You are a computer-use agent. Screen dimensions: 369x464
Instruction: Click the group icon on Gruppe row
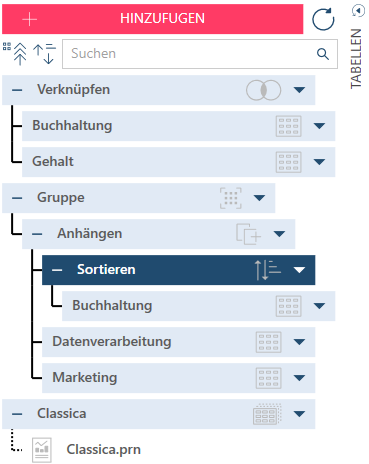[x=231, y=198]
